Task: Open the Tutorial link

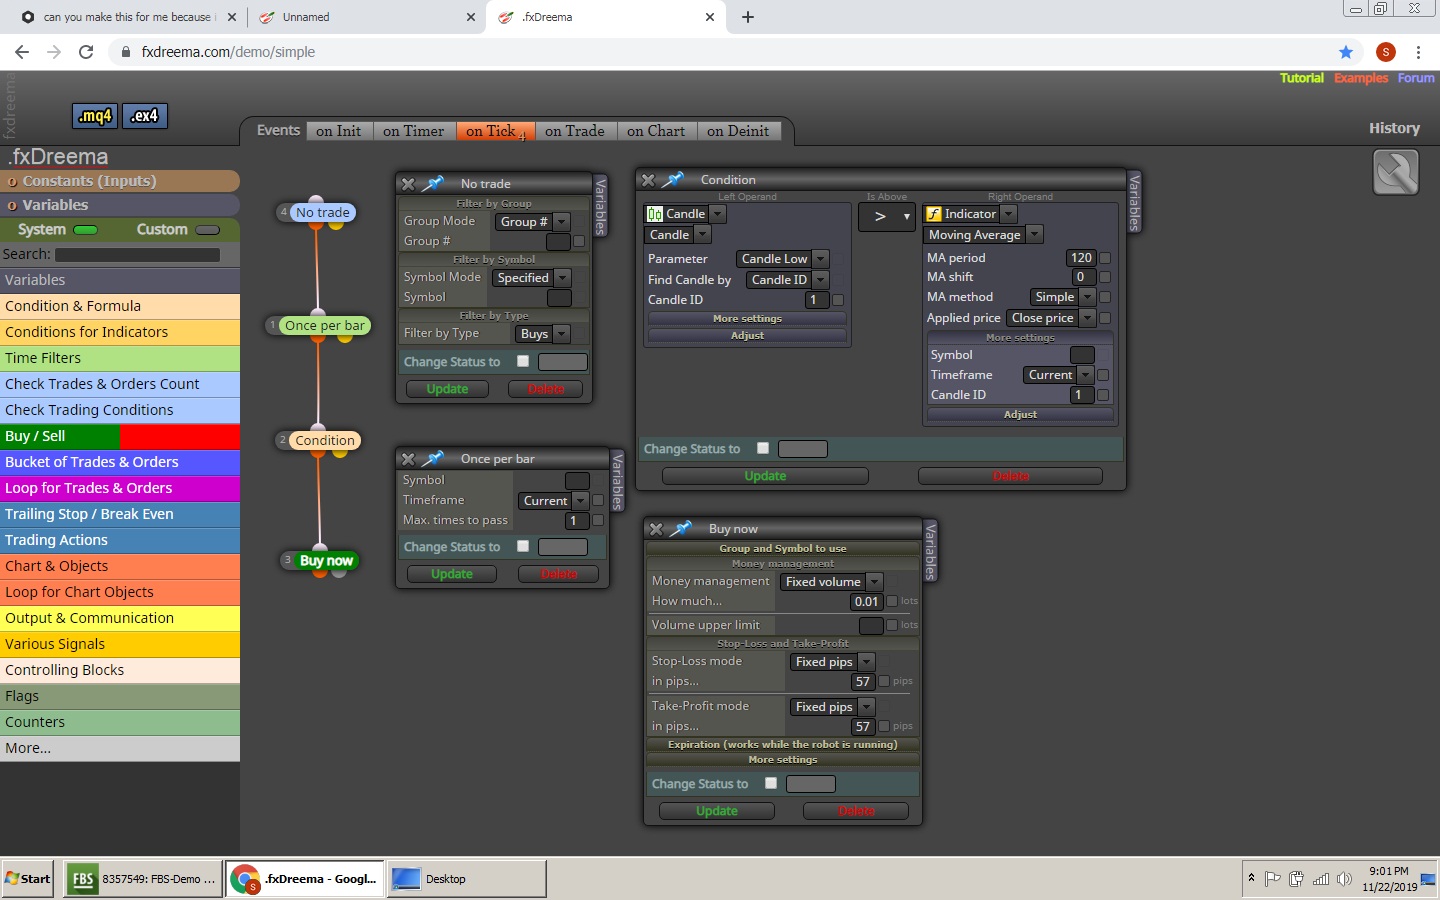Action: pos(1302,78)
